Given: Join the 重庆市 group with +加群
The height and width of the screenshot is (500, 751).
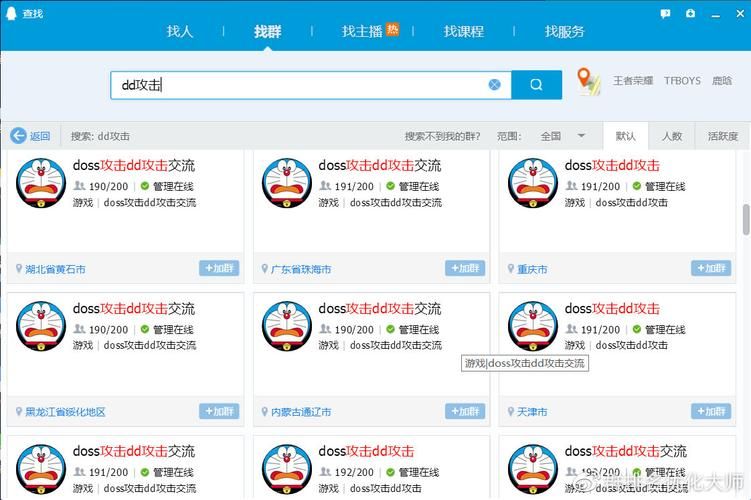Looking at the screenshot, I should point(711,268).
